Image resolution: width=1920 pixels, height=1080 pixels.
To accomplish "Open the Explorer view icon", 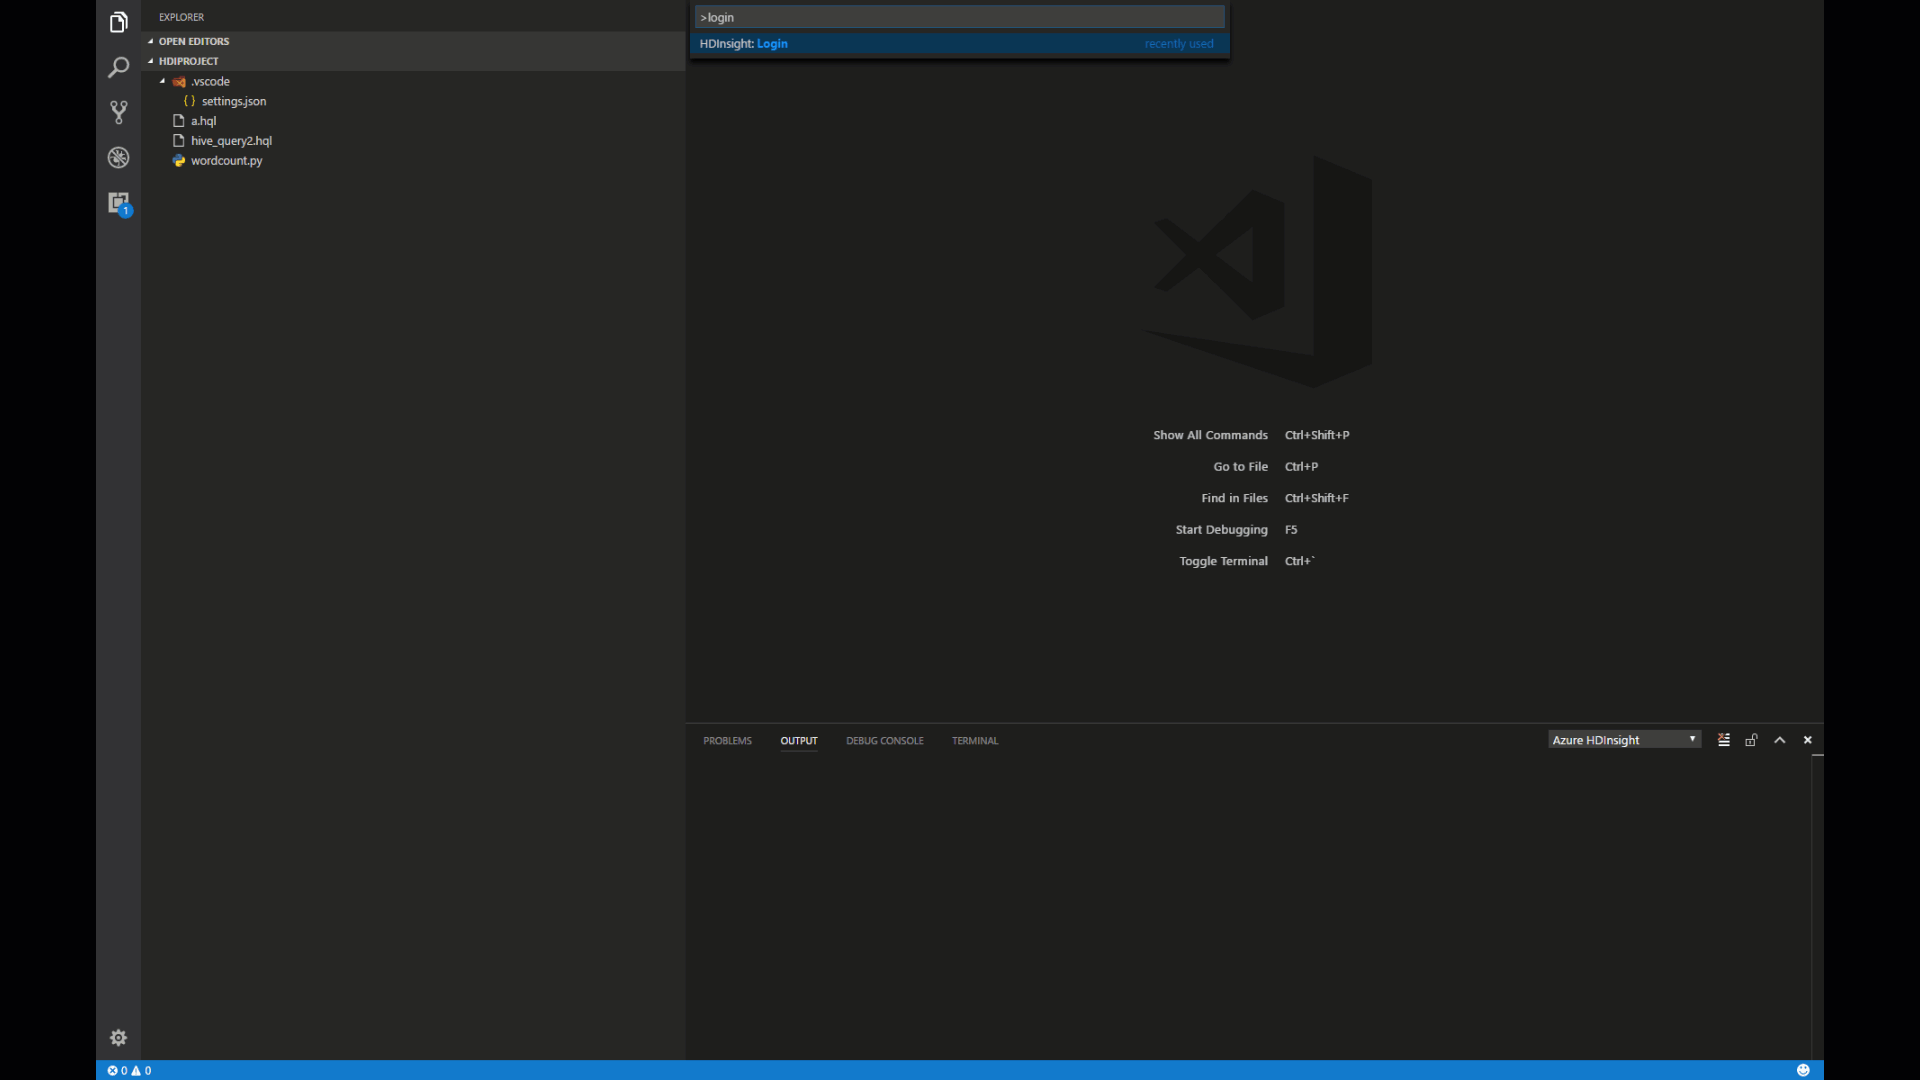I will 118,22.
